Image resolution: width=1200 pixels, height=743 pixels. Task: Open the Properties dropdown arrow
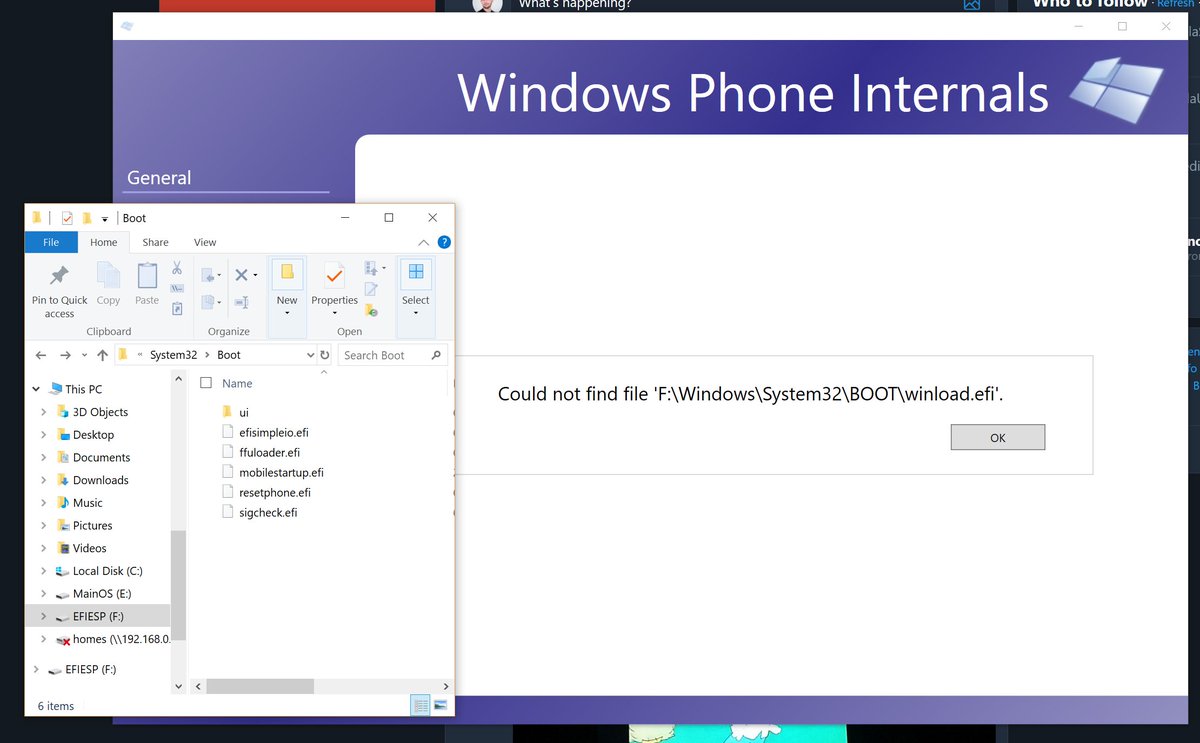334,313
